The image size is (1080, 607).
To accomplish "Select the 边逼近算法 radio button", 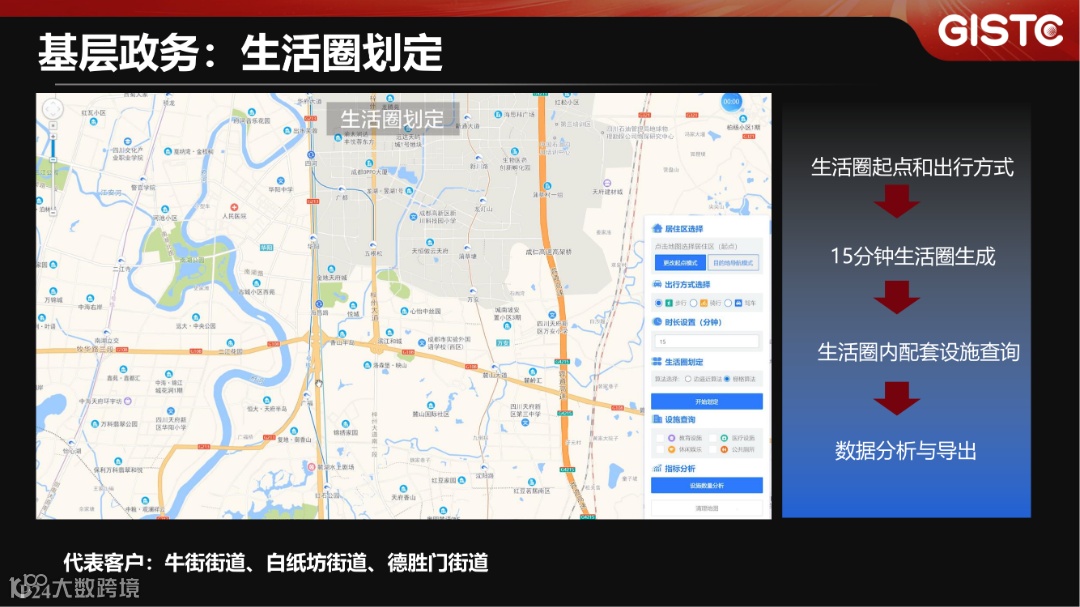I will click(x=687, y=379).
